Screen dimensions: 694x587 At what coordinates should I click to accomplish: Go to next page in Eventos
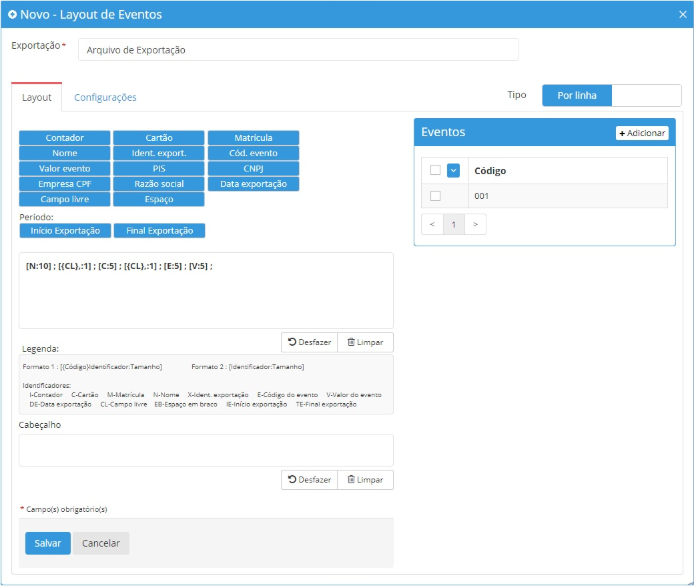[476, 225]
